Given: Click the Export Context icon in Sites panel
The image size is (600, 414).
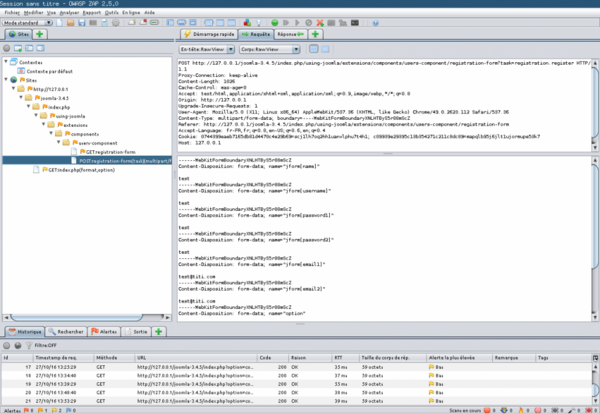Looking at the screenshot, I should (40, 48).
